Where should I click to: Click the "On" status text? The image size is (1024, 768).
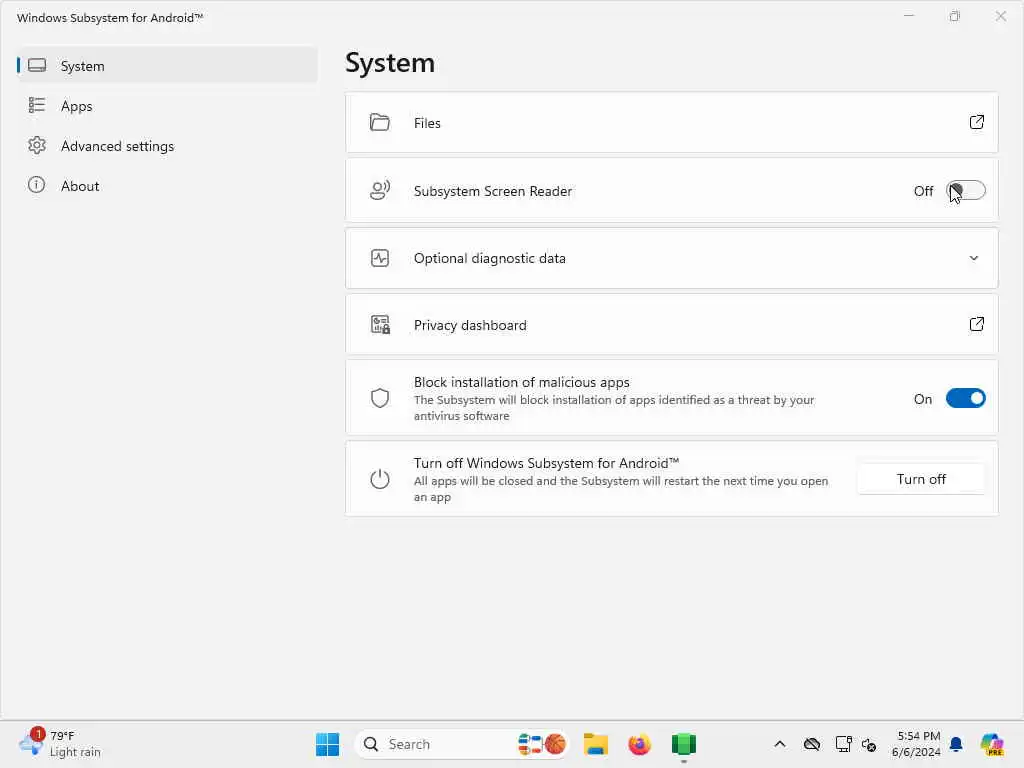923,398
